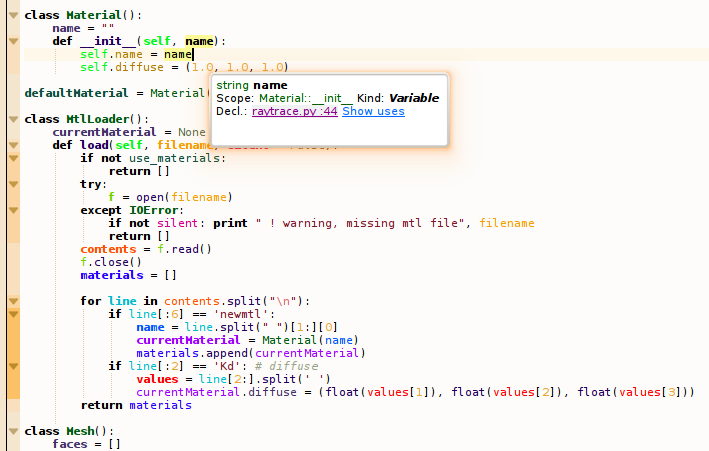709x451 pixels.
Task: Click materials in 'materials = []'
Action: point(112,275)
